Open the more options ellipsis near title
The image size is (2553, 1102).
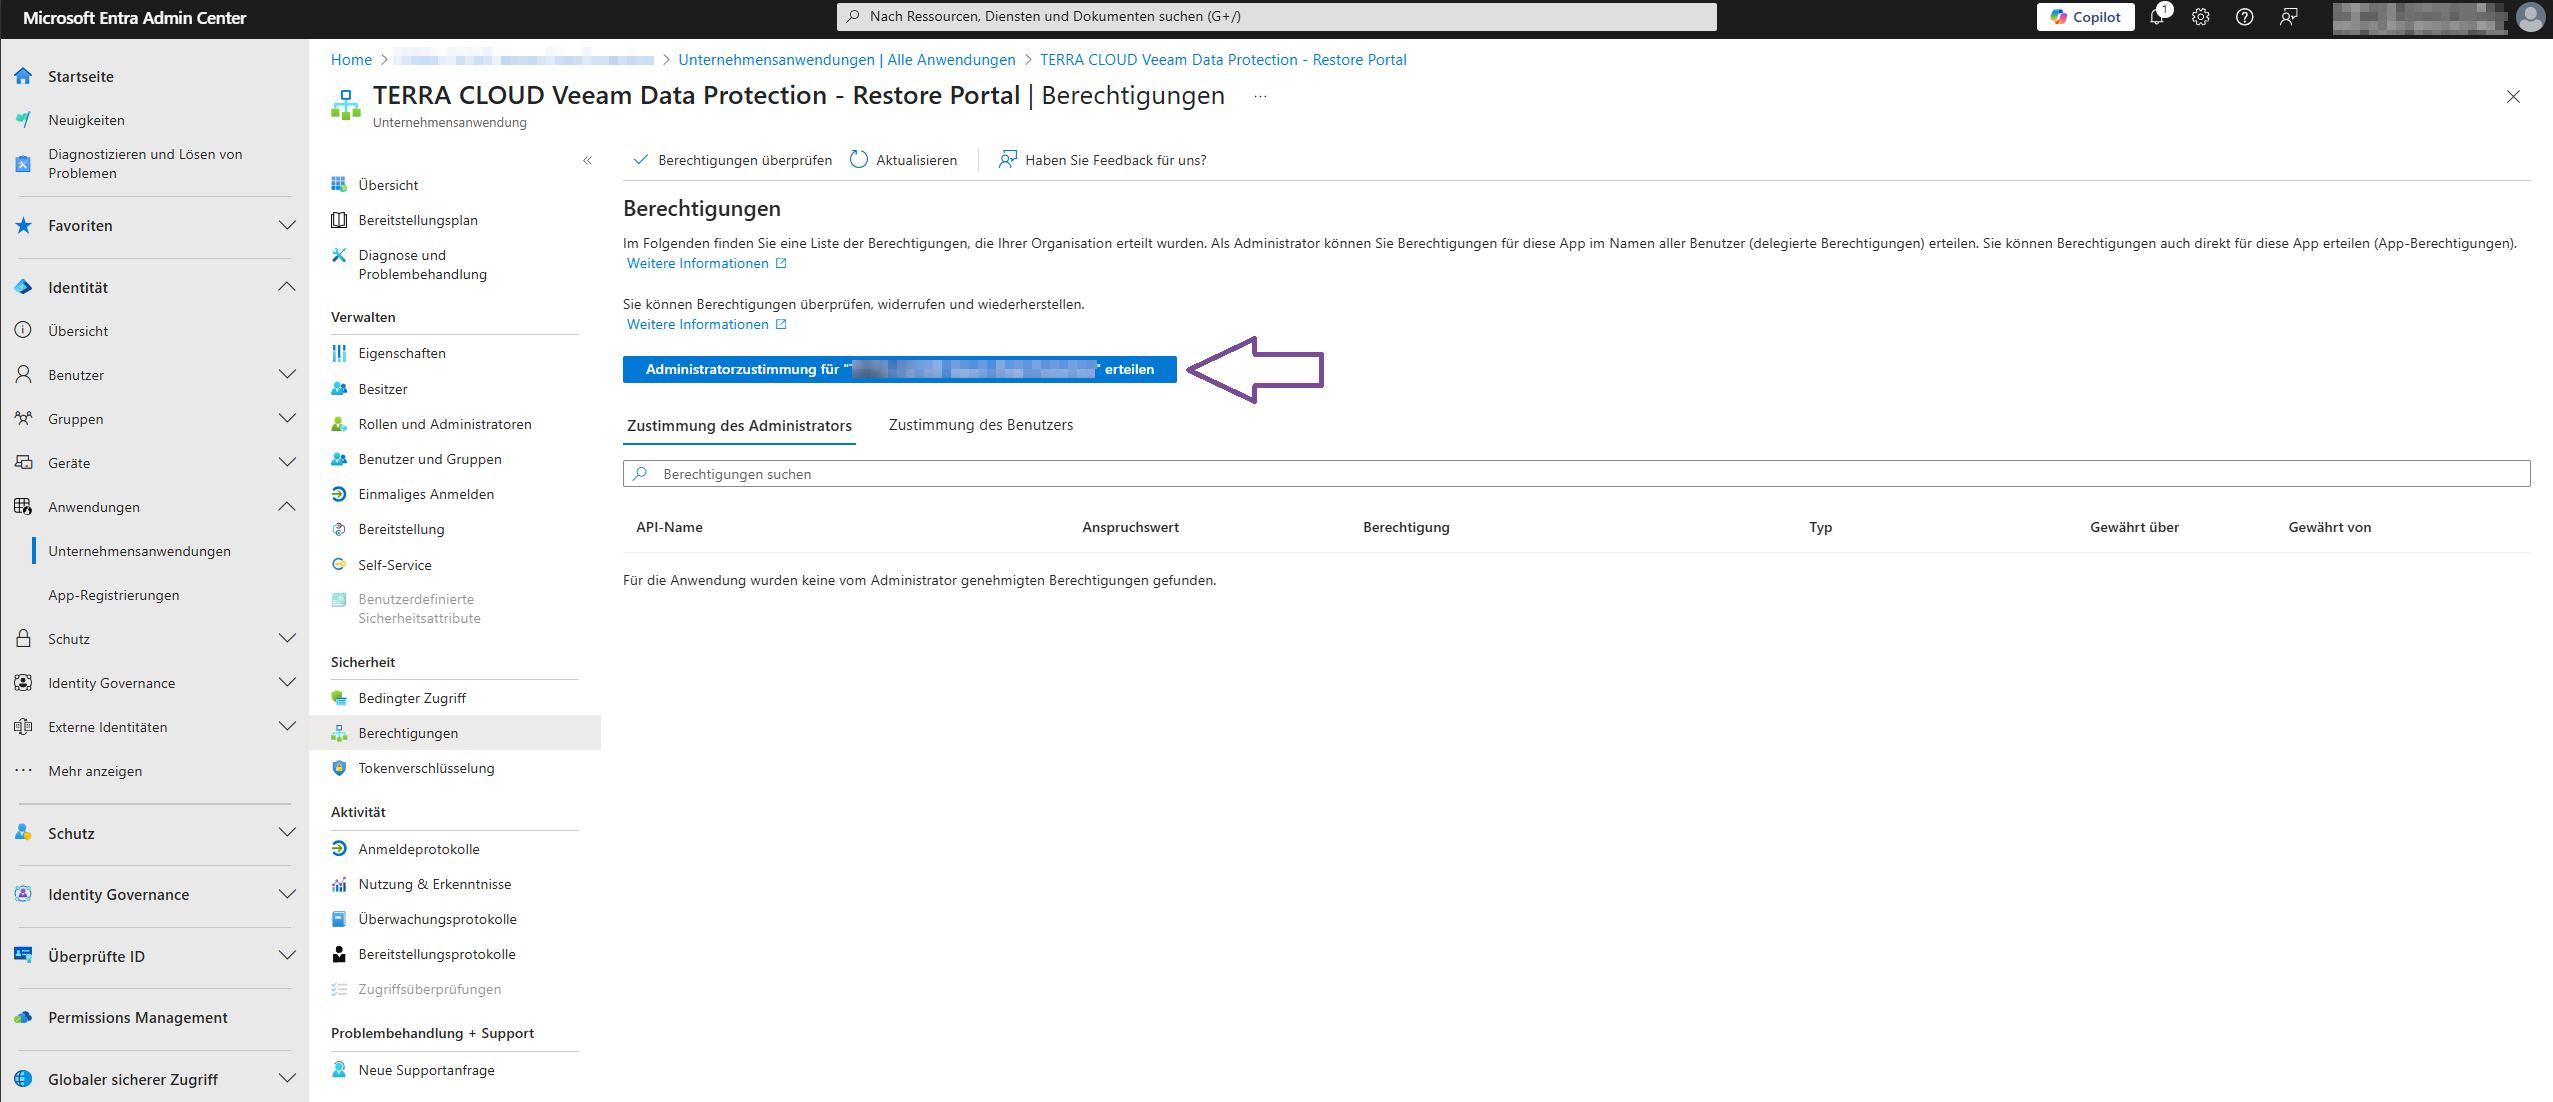coord(1260,97)
